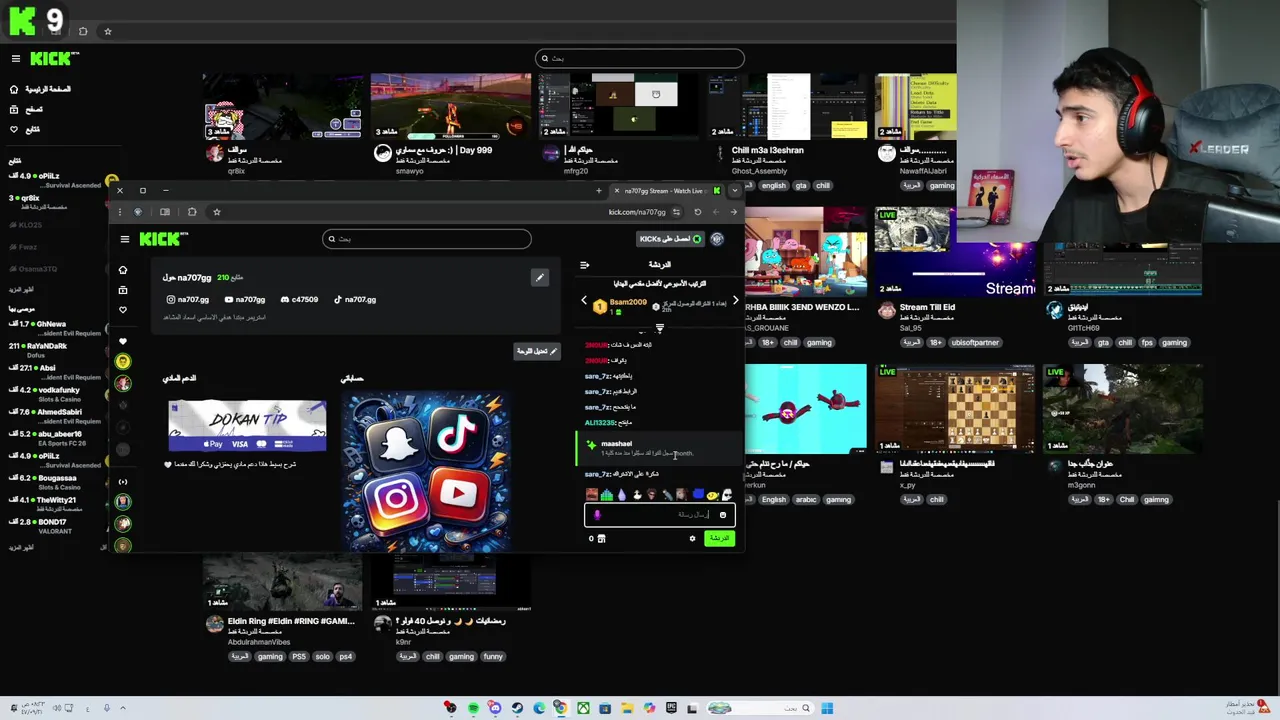
Task: Open Day 999 stream thumbnail
Action: [450, 106]
